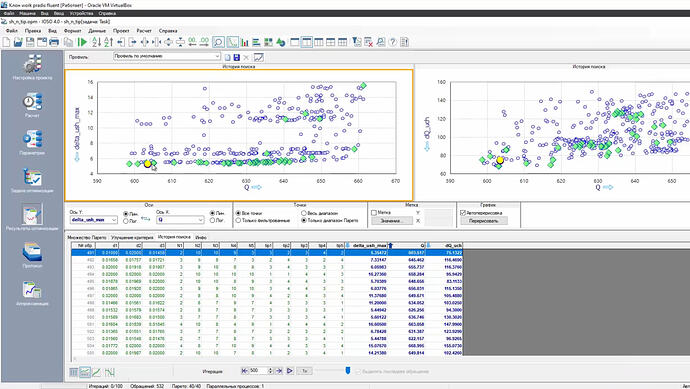Open the Проект menu
The width and height of the screenshot is (690, 389).
click(x=121, y=31)
